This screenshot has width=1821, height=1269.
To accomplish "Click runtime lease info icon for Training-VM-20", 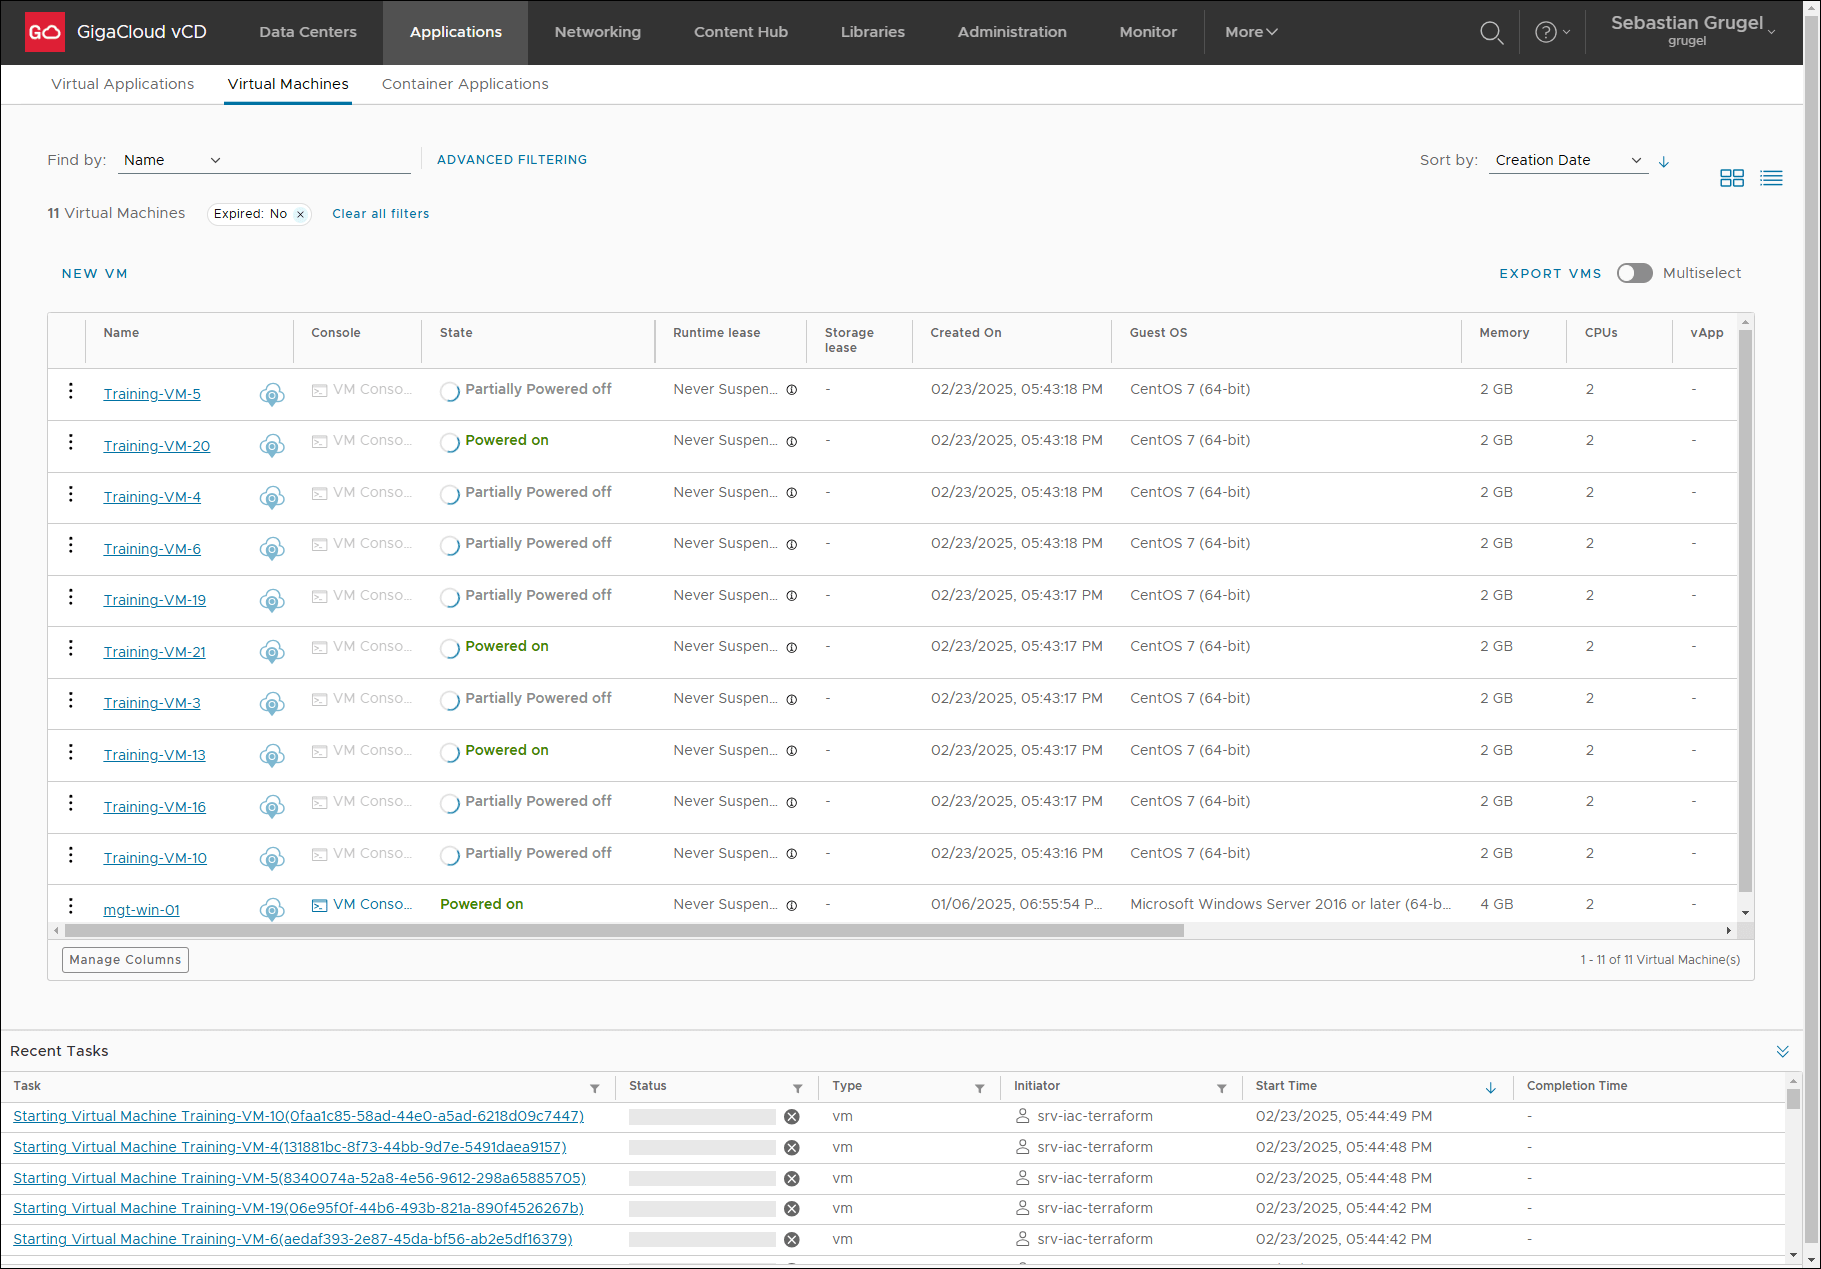I will tap(792, 442).
